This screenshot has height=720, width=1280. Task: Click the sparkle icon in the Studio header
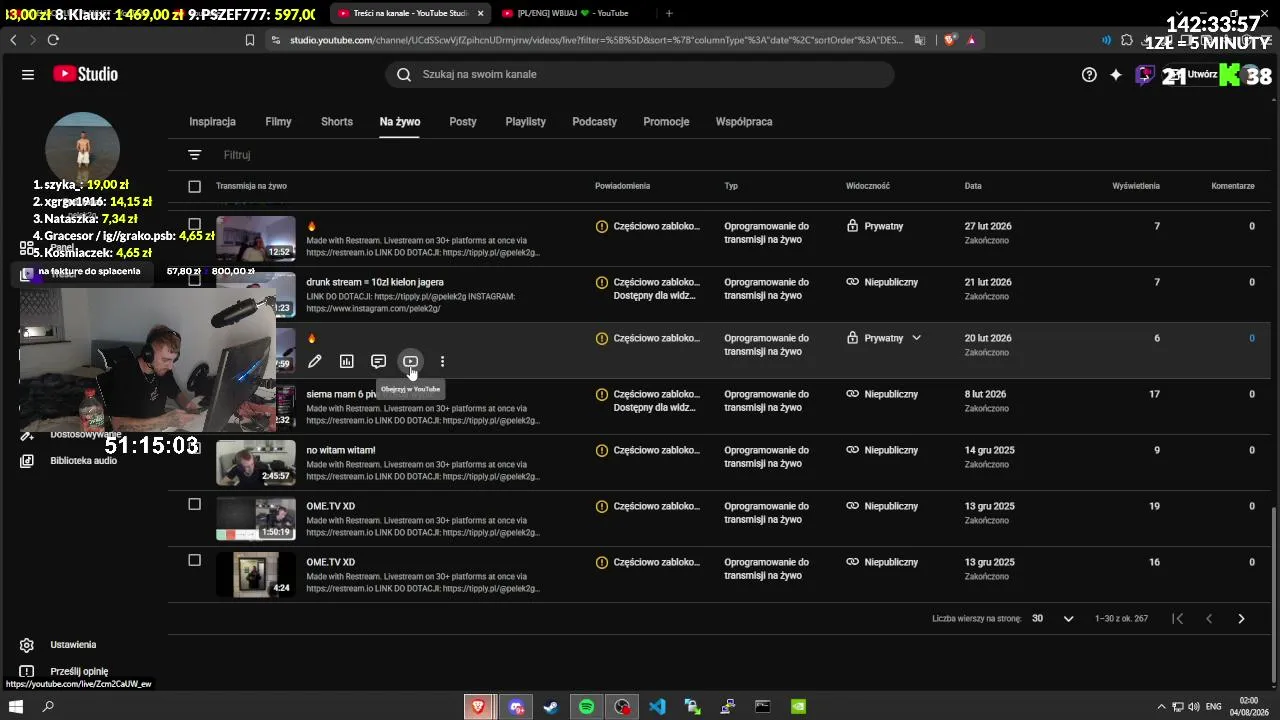(1116, 74)
